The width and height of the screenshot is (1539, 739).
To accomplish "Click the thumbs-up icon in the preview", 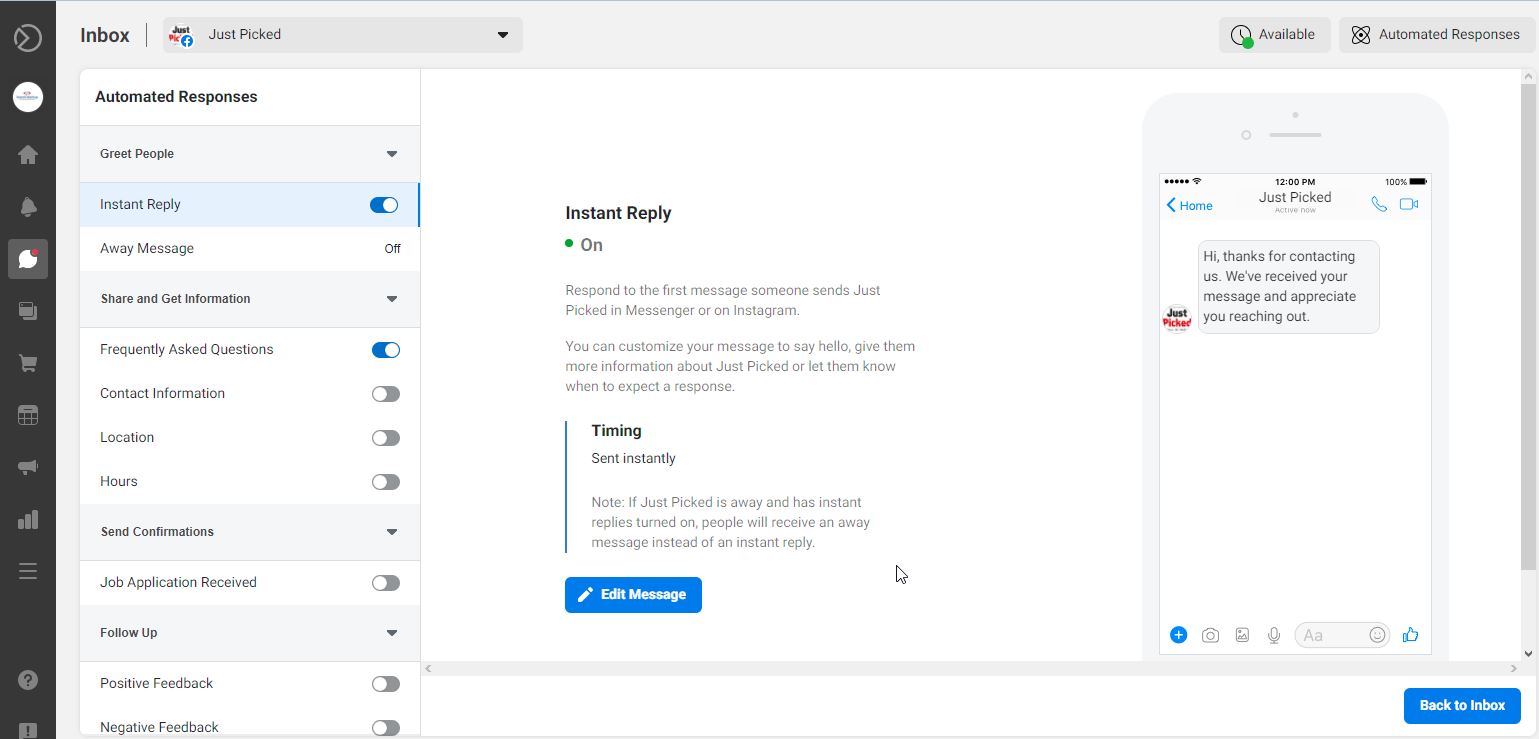I will click(x=1410, y=634).
